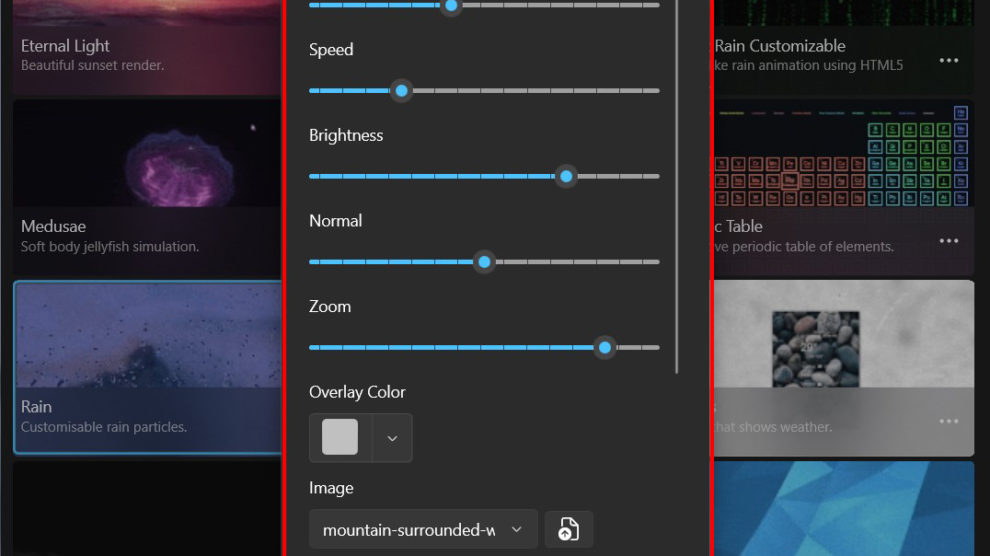Adjust the Zoom slider
The height and width of the screenshot is (556, 990).
(484, 347)
